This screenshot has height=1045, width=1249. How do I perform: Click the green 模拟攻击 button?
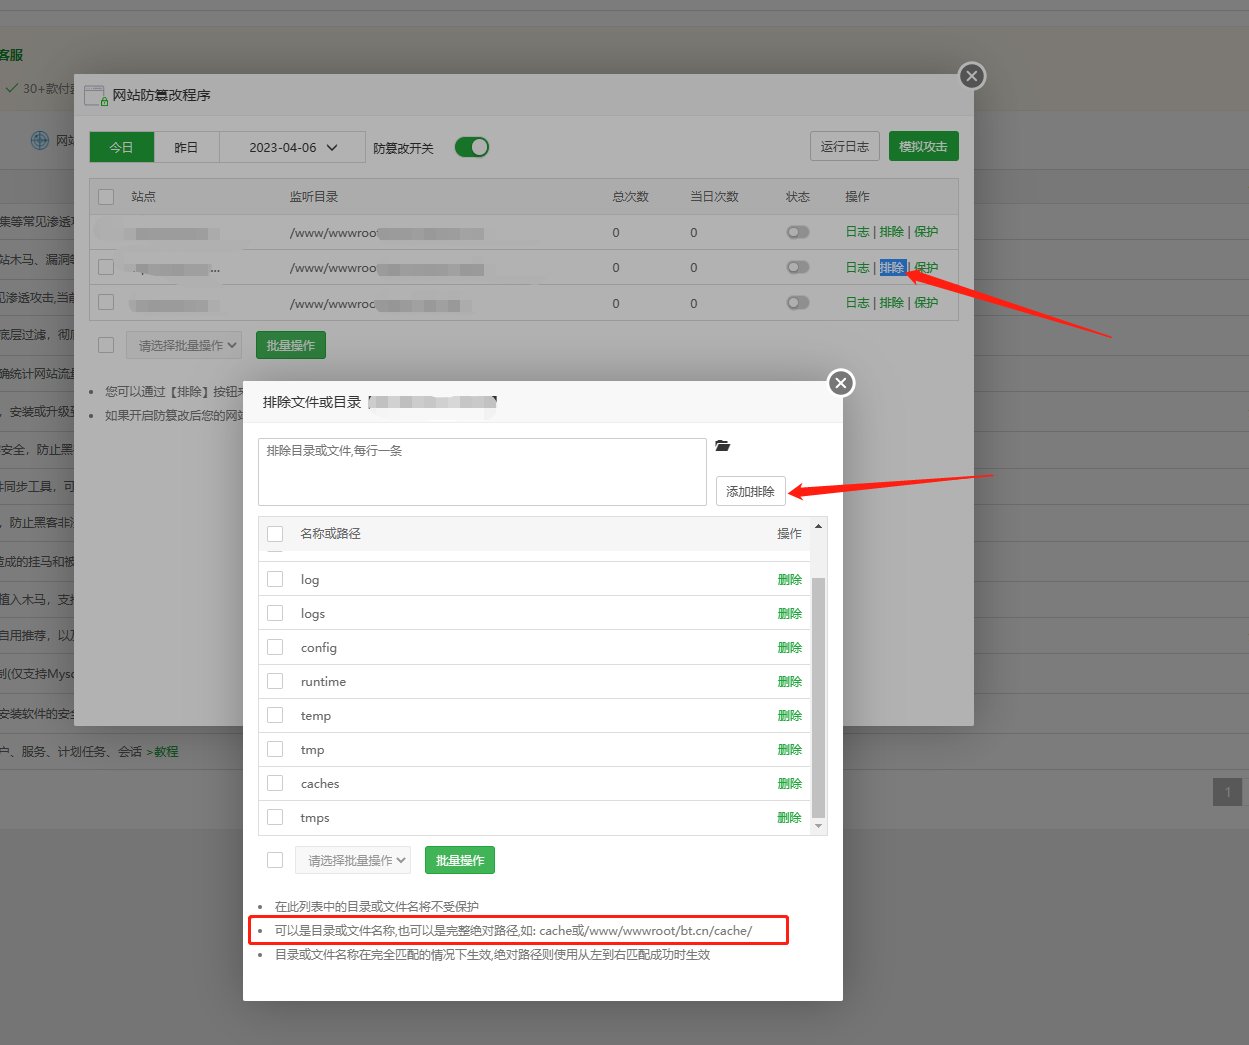[923, 146]
